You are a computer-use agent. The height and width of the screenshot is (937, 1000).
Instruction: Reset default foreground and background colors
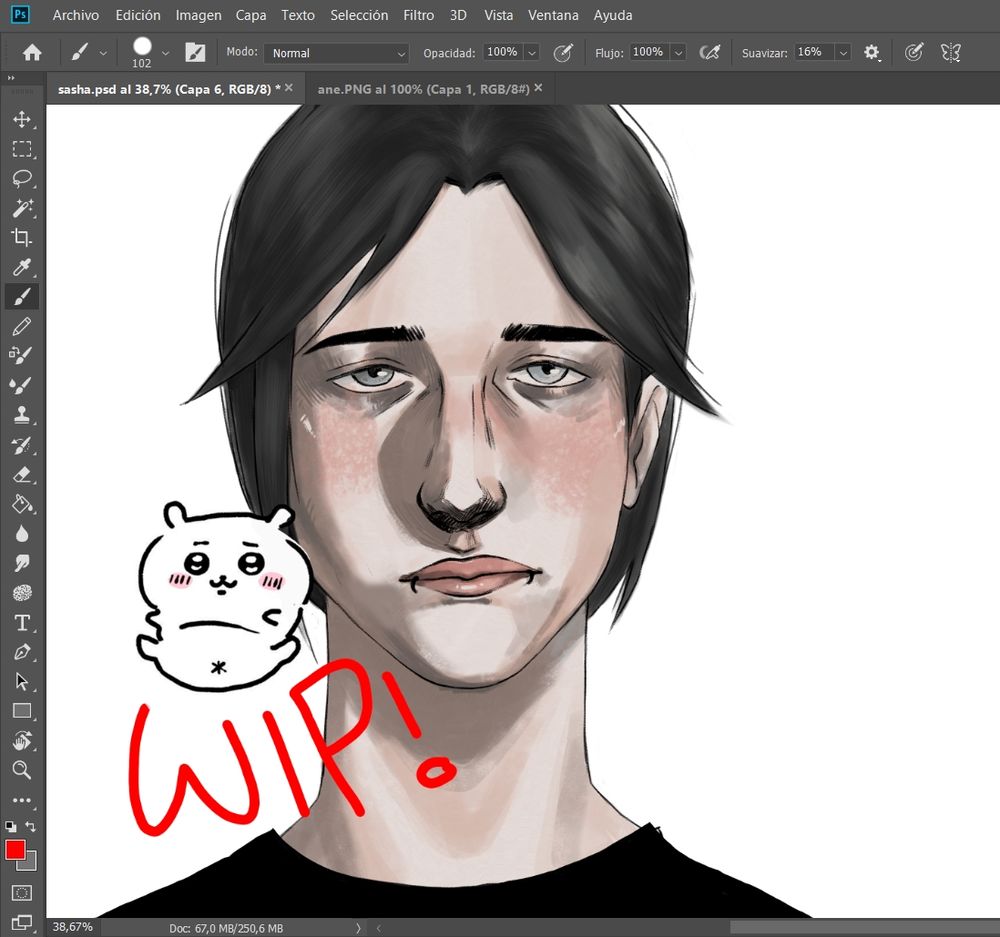coord(11,827)
